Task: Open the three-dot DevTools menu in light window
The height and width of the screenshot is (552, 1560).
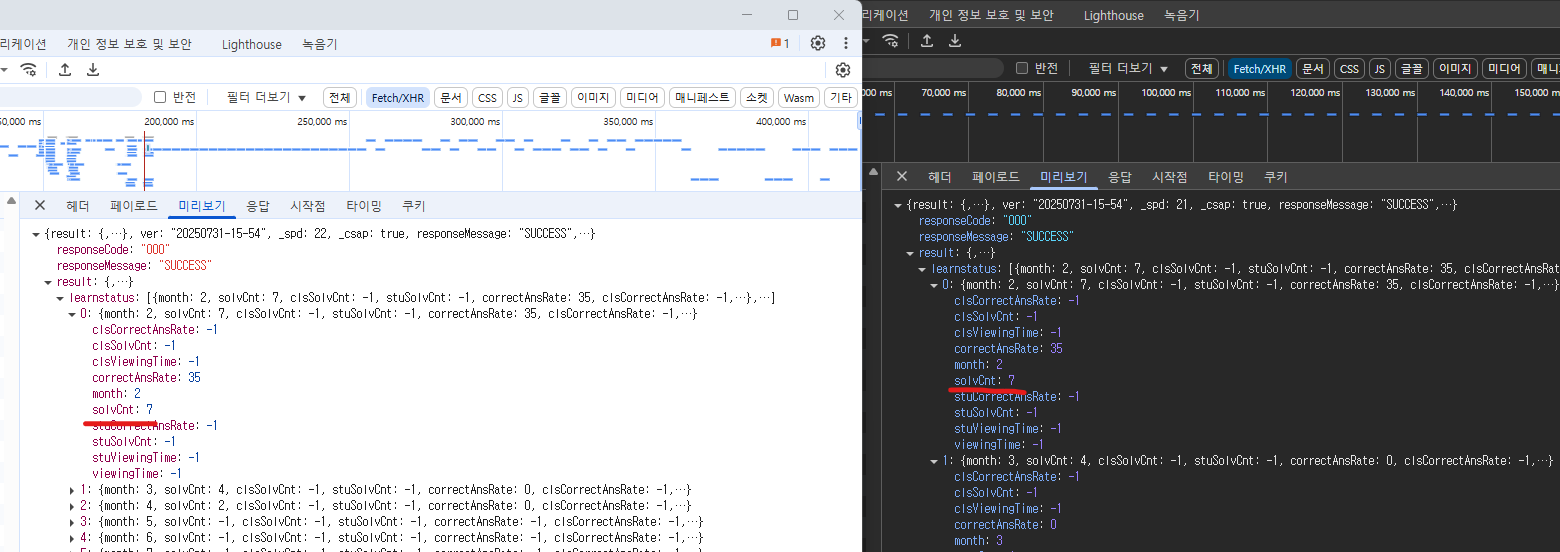Action: click(x=846, y=43)
